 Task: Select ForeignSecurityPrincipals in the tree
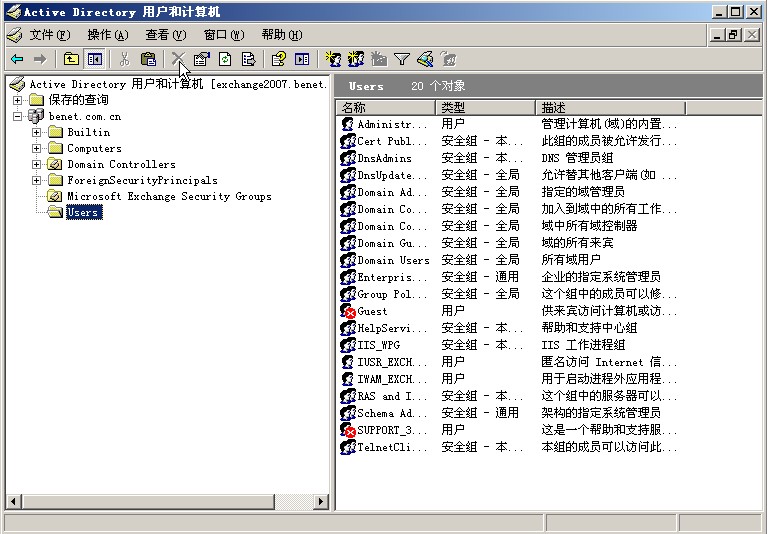142,180
